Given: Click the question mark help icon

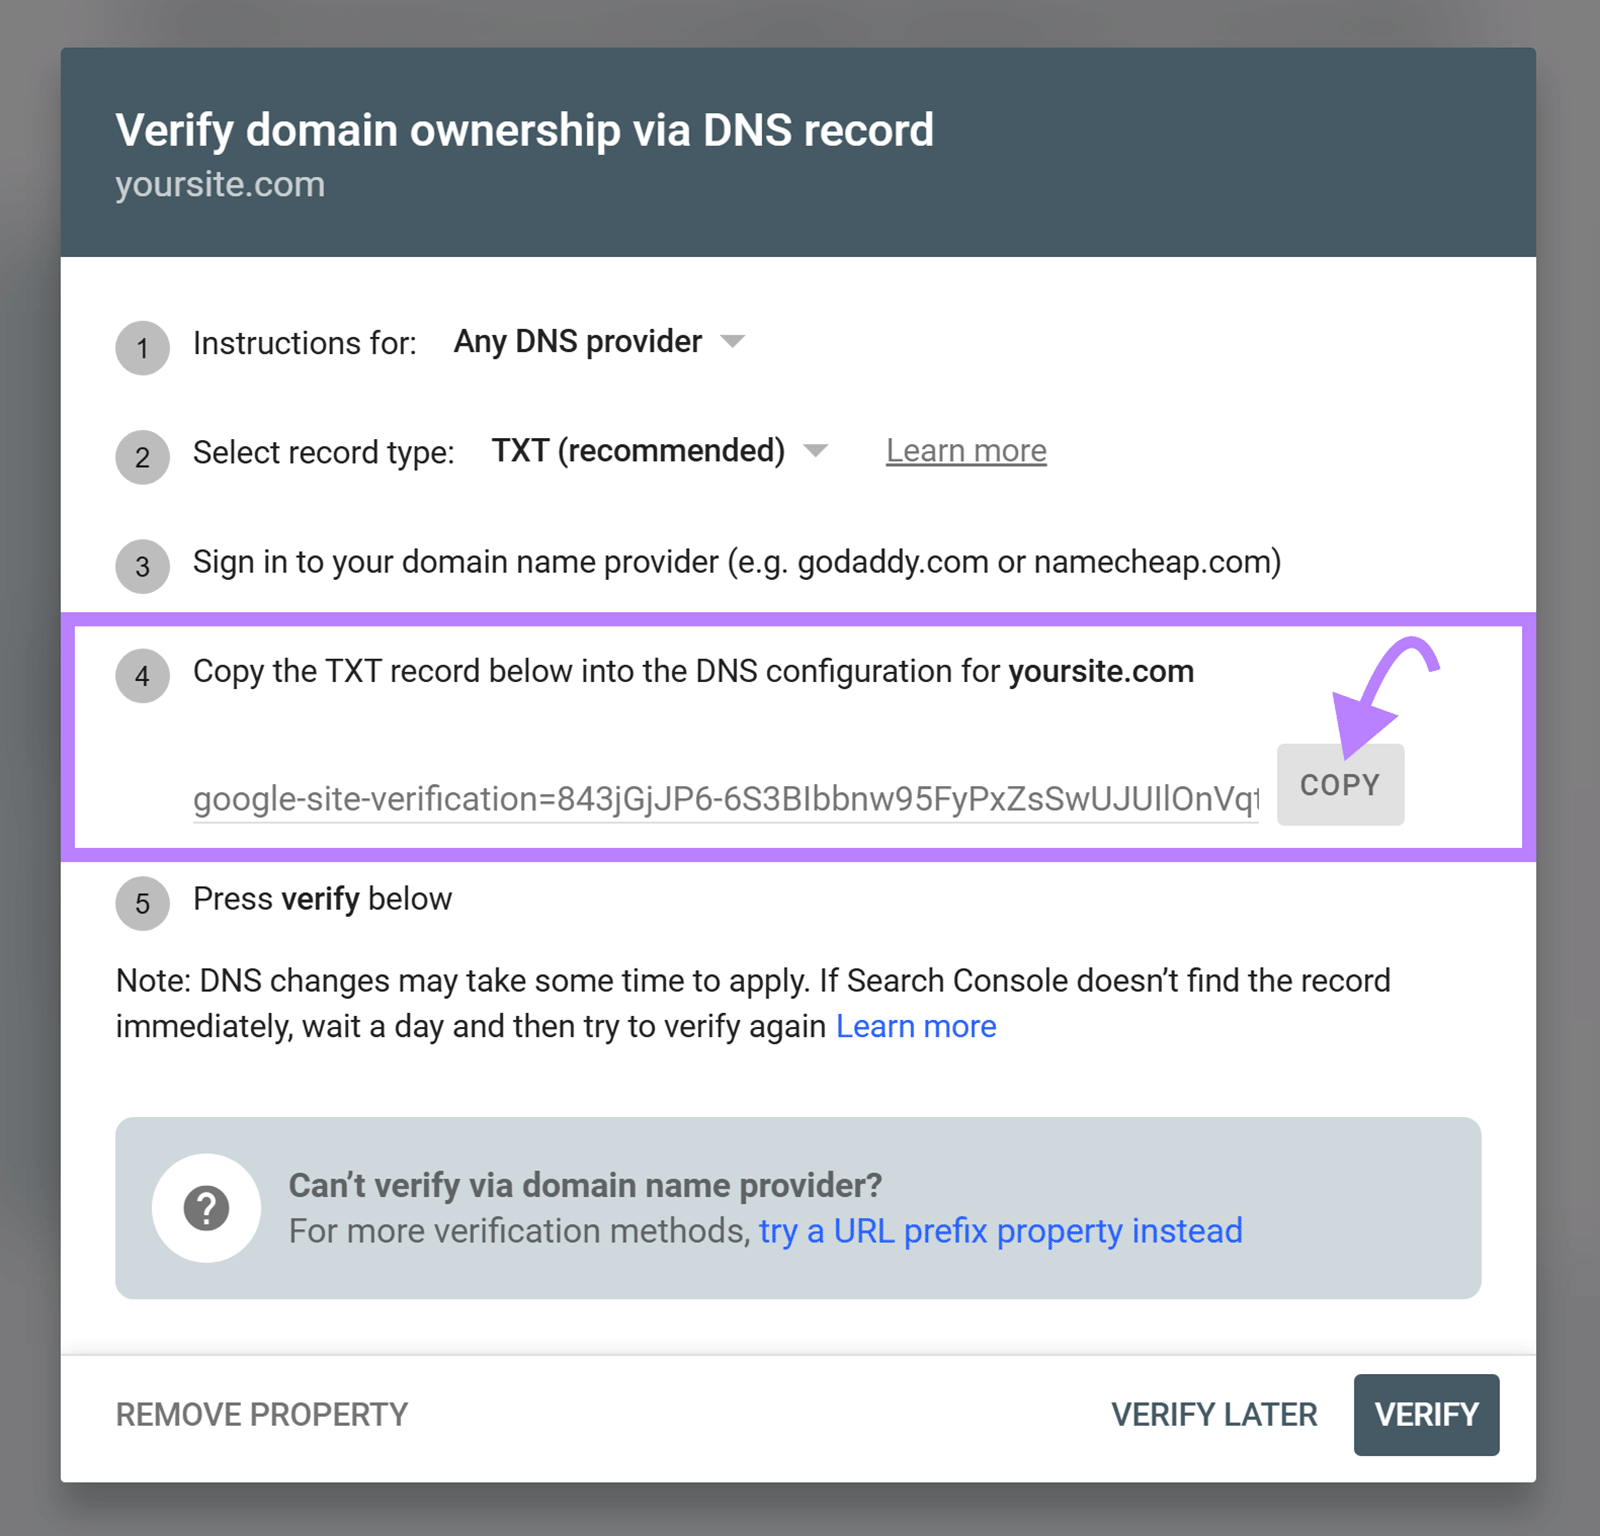Looking at the screenshot, I should click(x=206, y=1207).
